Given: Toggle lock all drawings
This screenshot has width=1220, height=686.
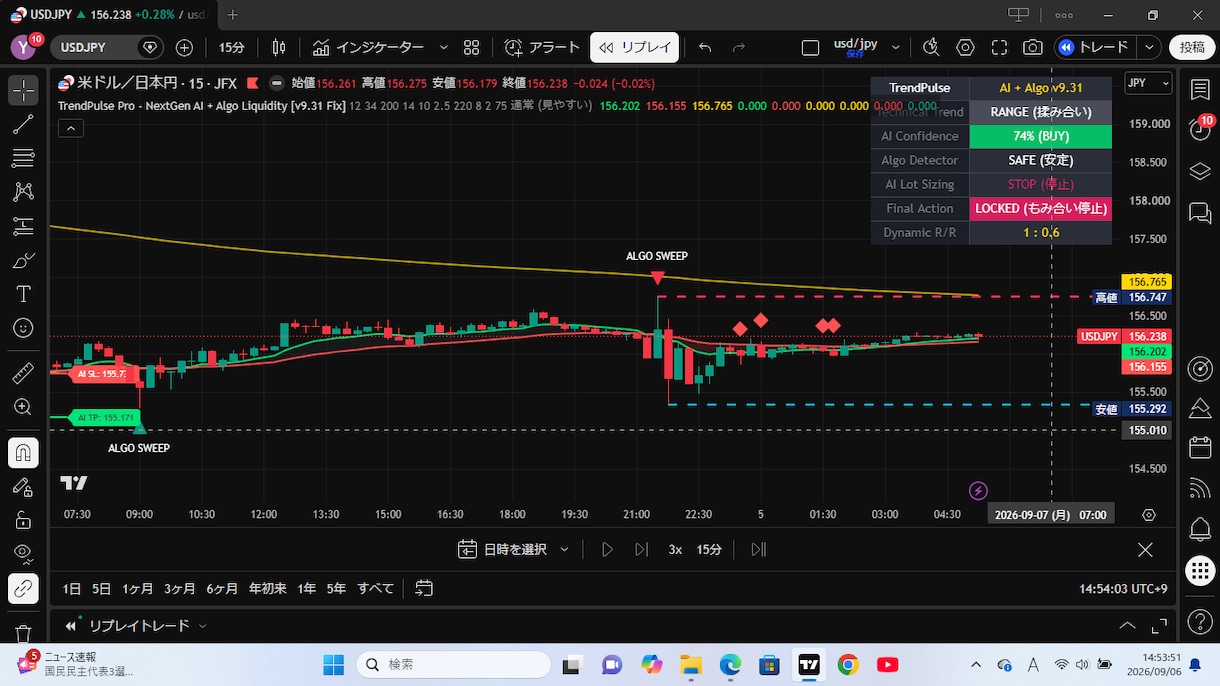Looking at the screenshot, I should click(x=23, y=520).
